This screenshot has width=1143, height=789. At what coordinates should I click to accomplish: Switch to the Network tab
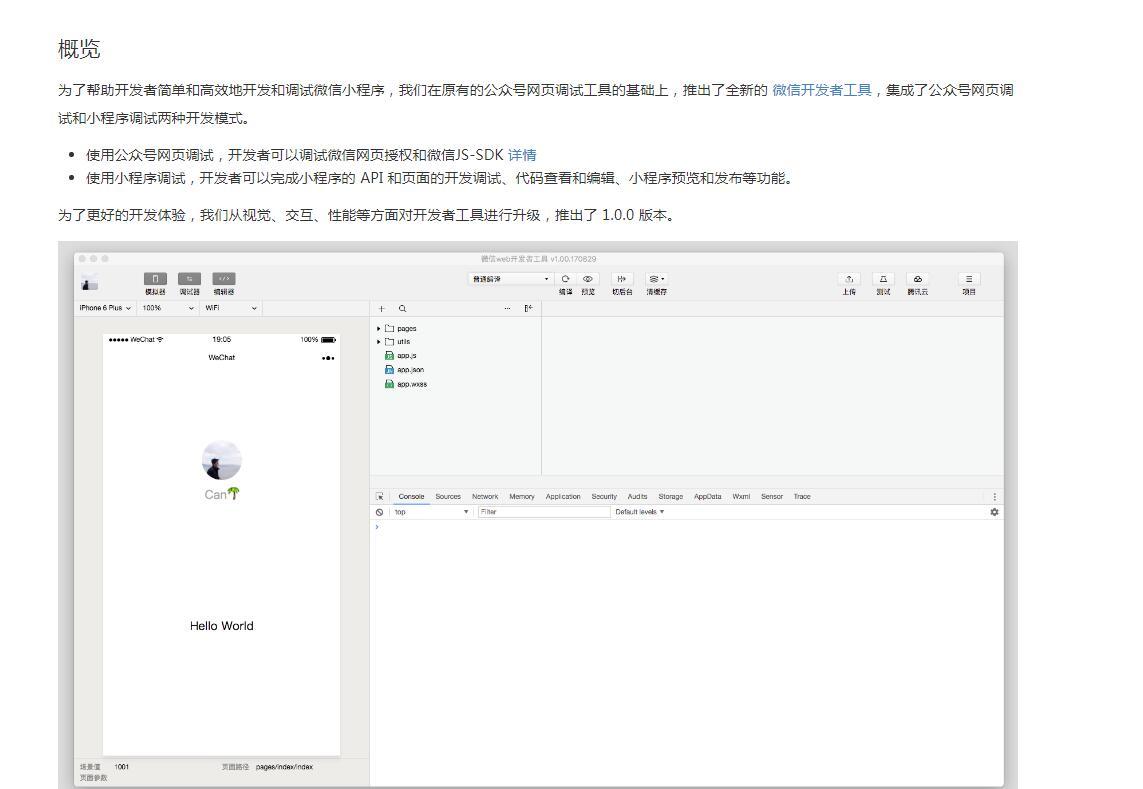[x=485, y=496]
